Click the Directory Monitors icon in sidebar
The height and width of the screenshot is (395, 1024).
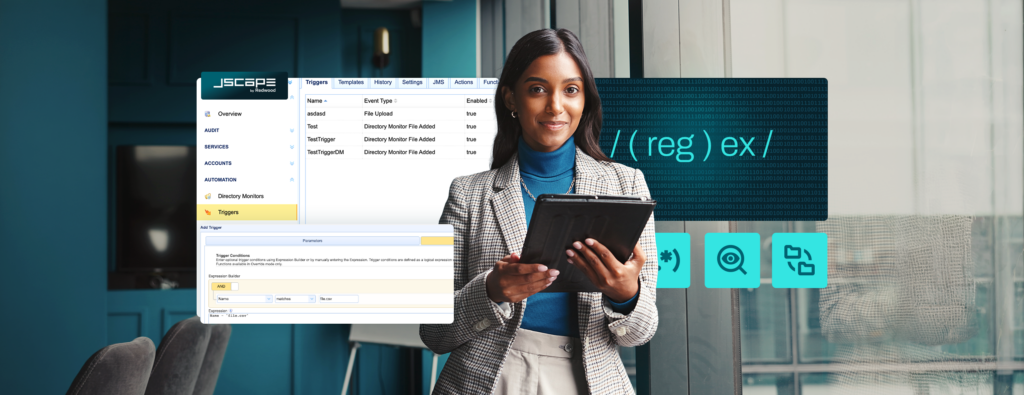208,196
